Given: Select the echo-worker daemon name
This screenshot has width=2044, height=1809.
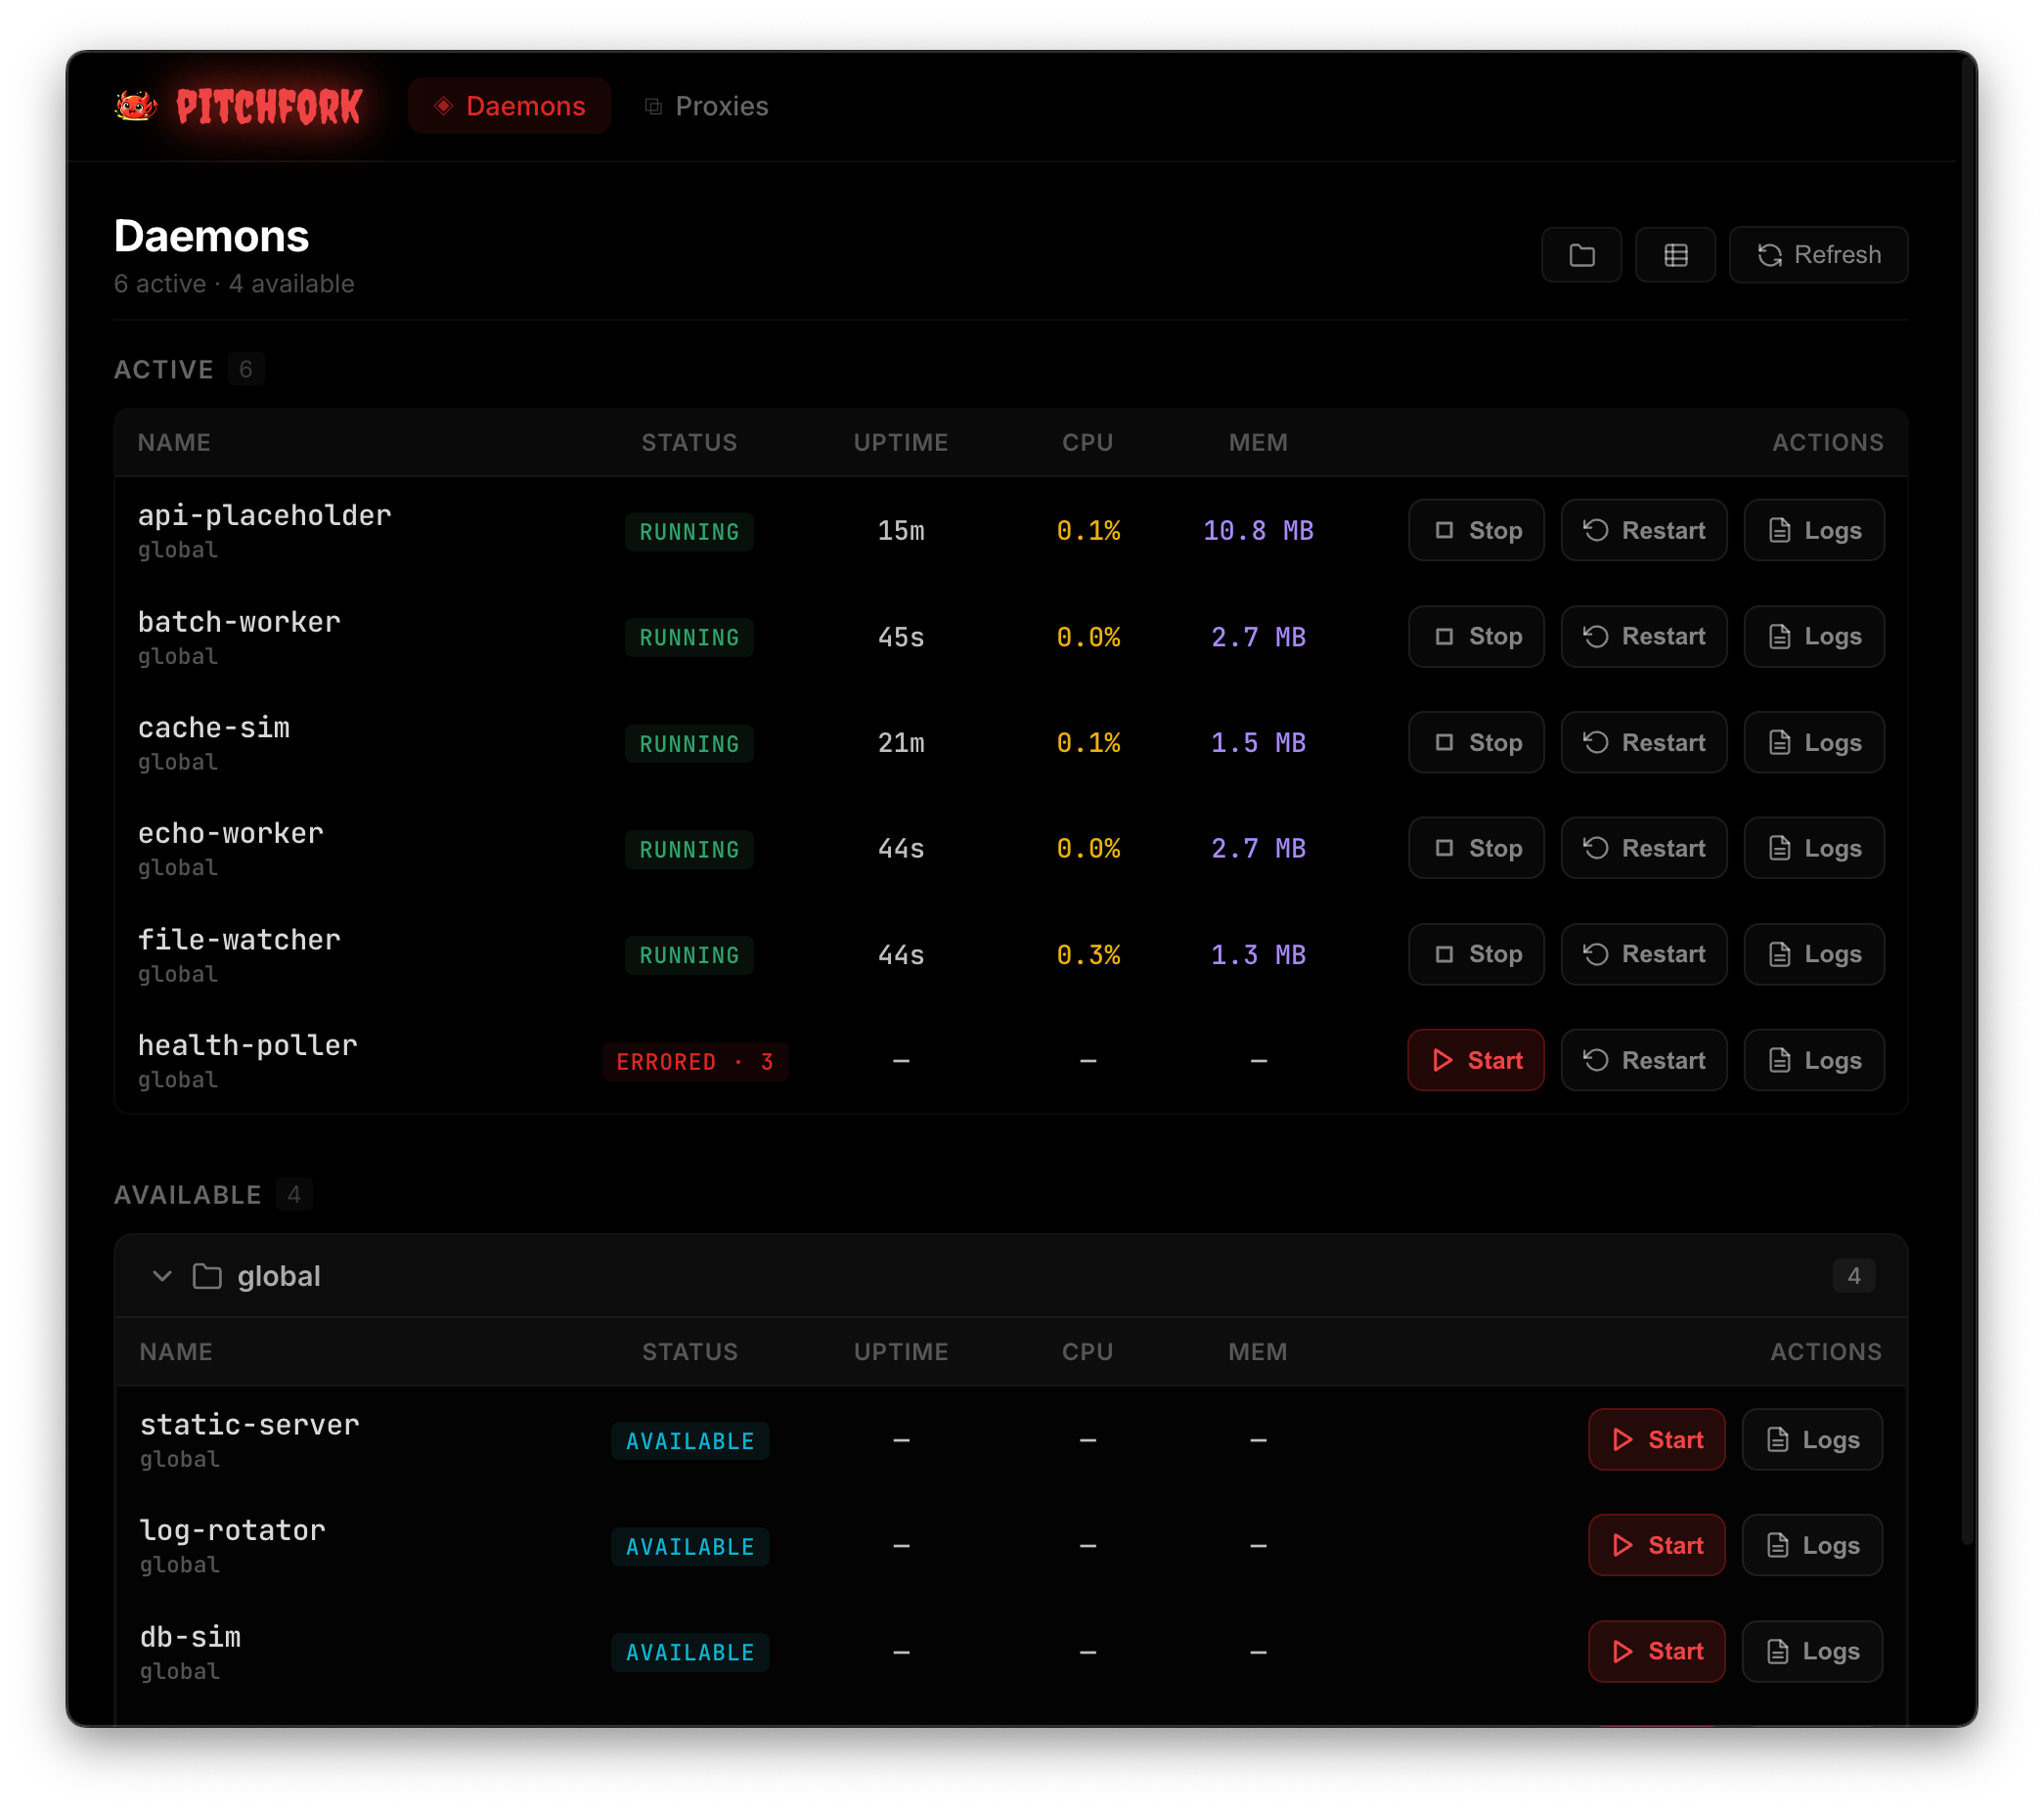Looking at the screenshot, I should 231,833.
